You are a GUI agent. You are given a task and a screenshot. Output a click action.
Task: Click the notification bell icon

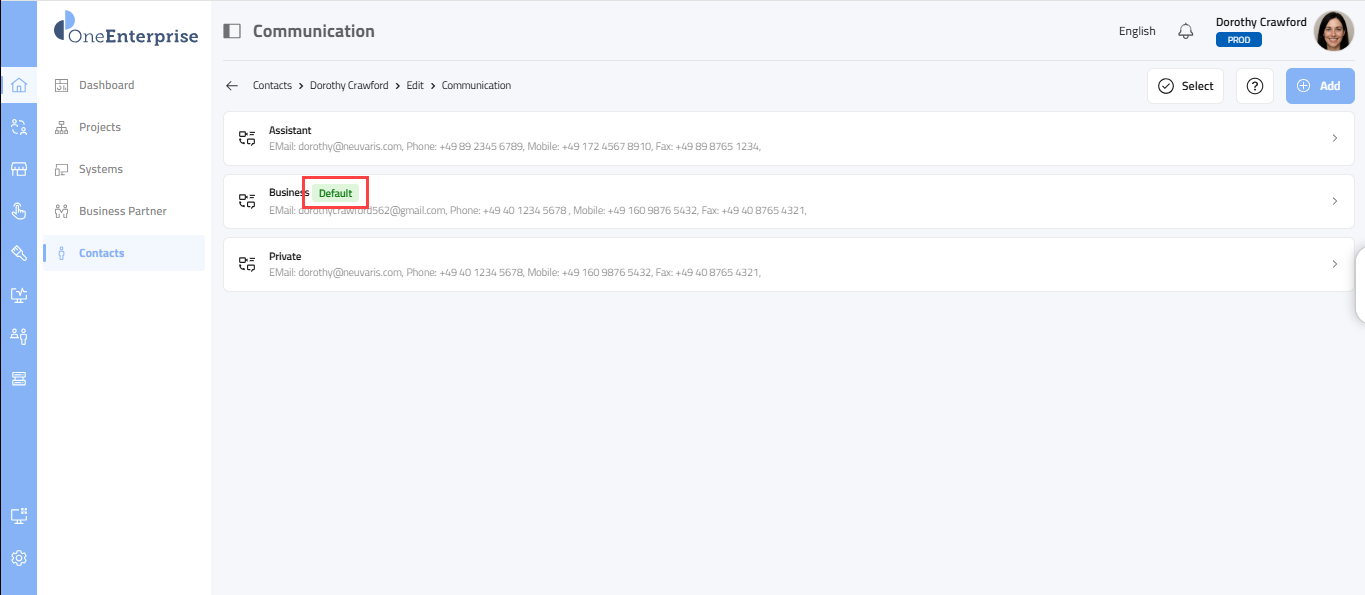1186,31
